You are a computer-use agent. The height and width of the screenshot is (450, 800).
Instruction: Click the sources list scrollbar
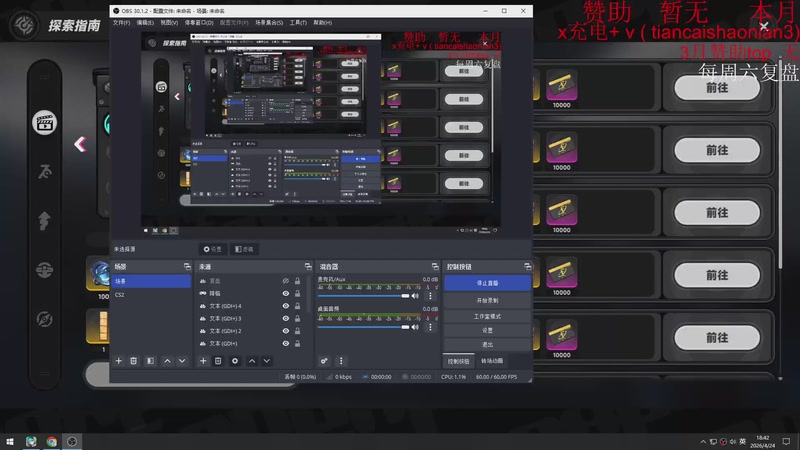point(310,294)
